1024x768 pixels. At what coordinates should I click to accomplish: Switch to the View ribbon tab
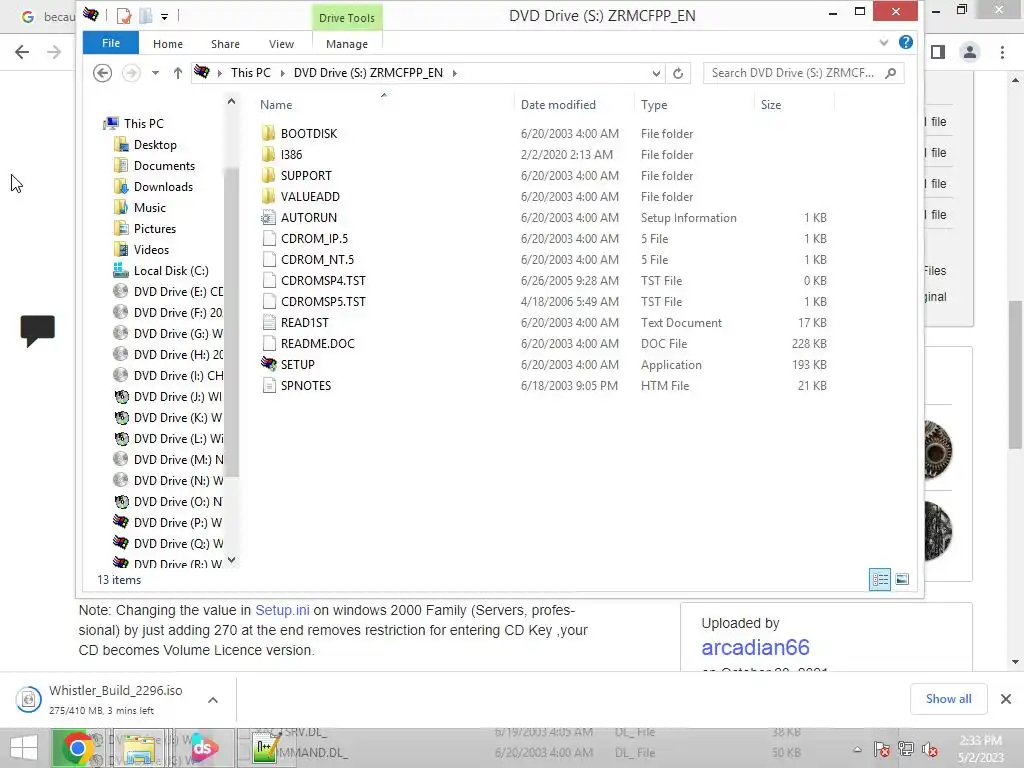click(281, 44)
